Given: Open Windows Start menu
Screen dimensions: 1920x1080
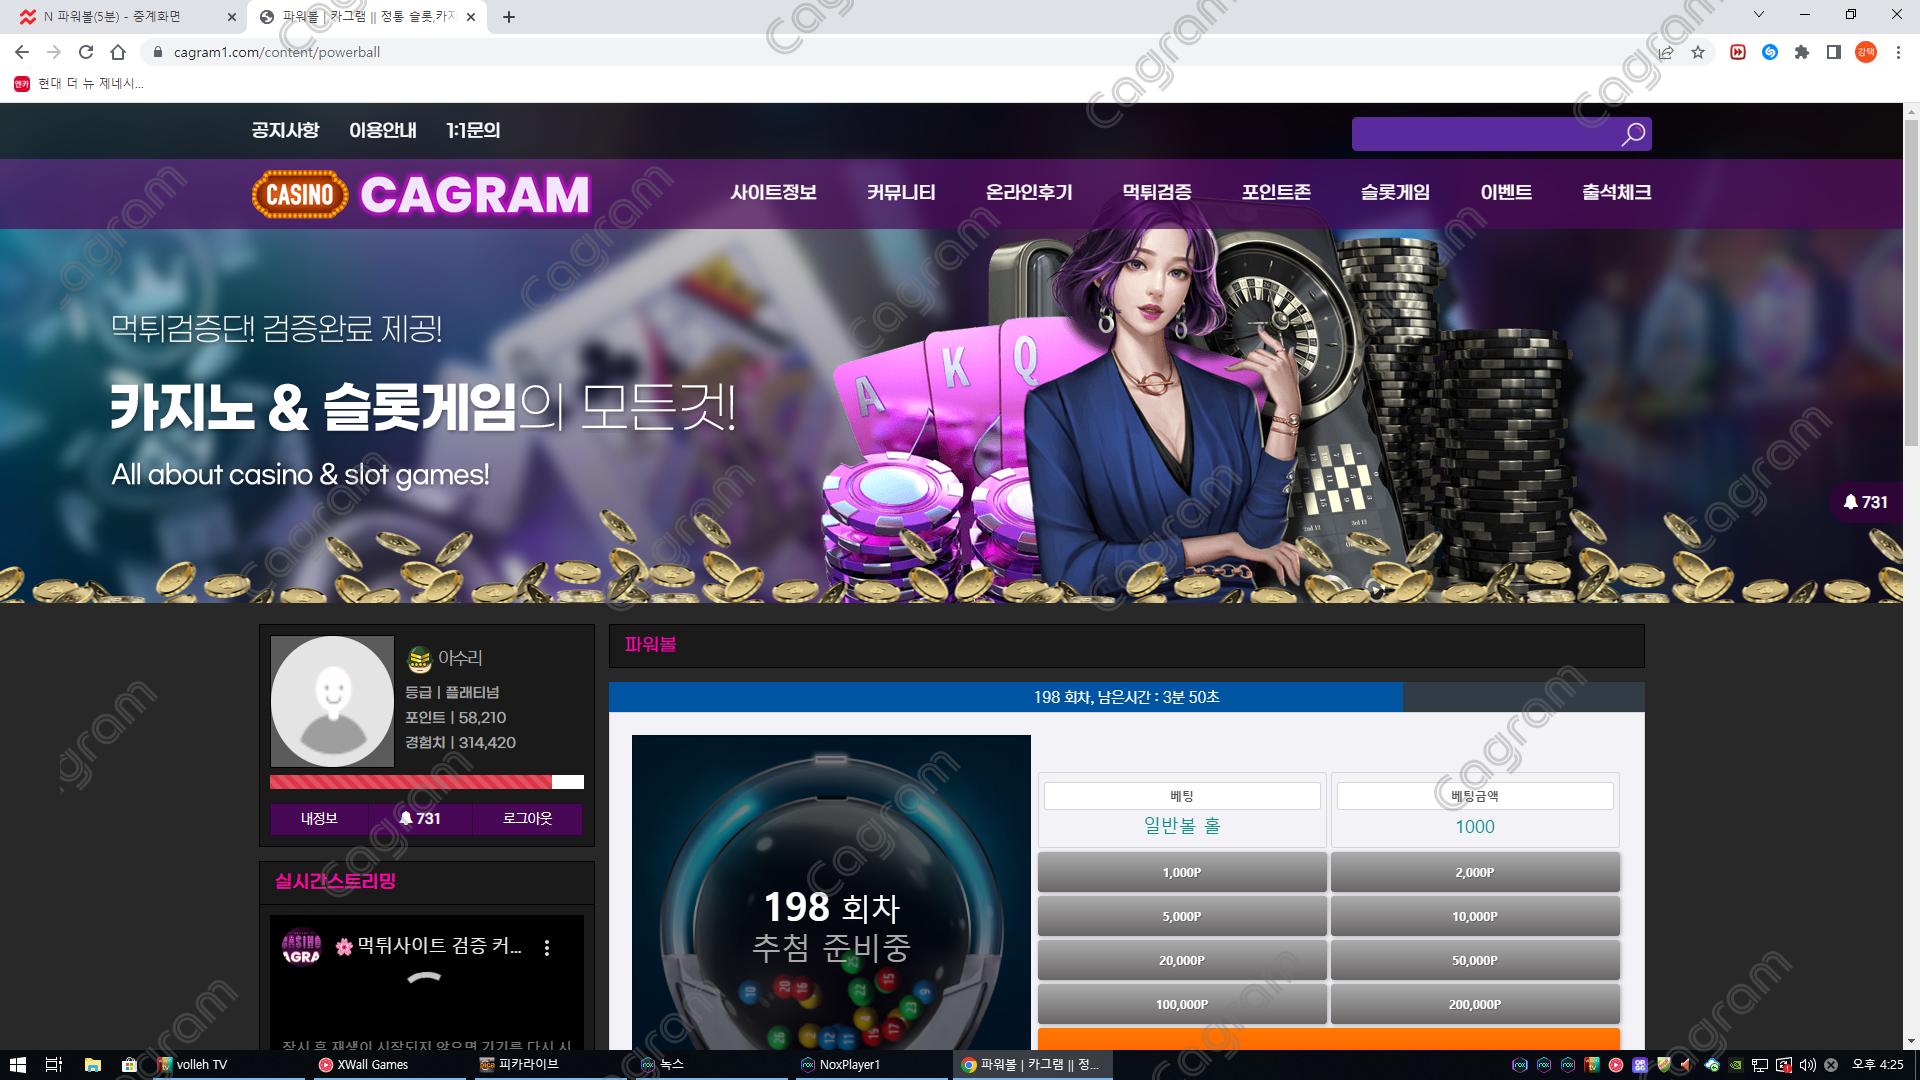Looking at the screenshot, I should point(17,1064).
